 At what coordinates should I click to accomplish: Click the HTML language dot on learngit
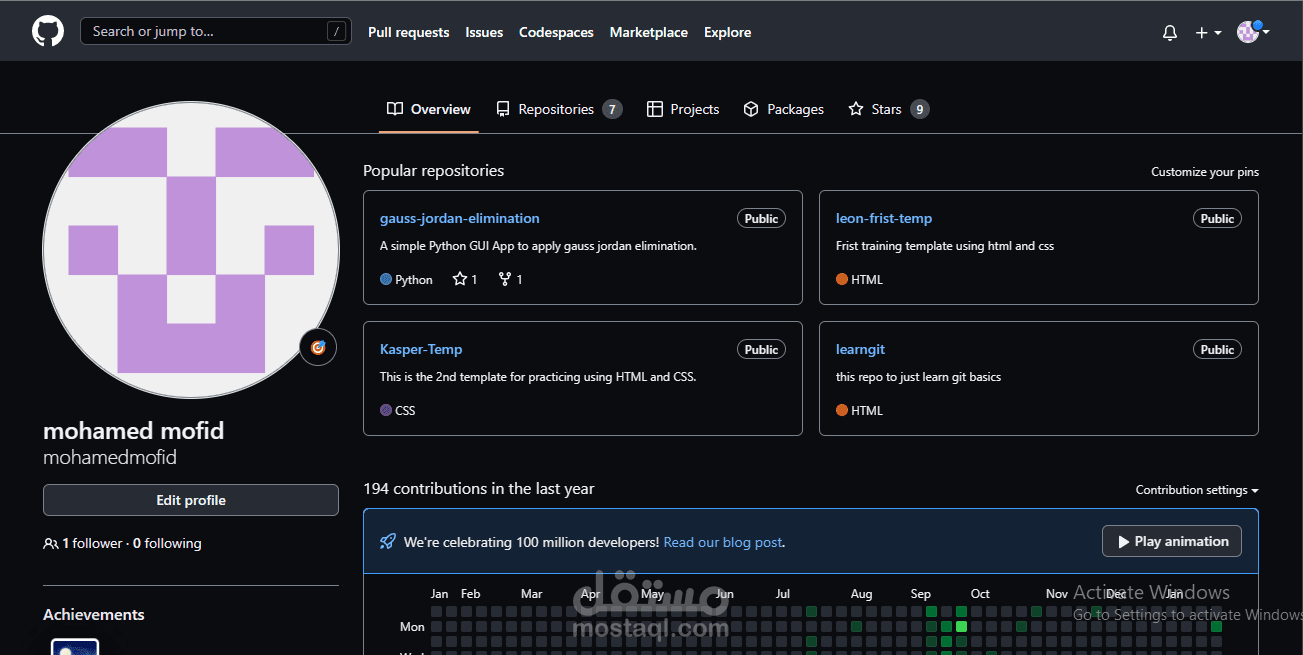pyautogui.click(x=842, y=410)
